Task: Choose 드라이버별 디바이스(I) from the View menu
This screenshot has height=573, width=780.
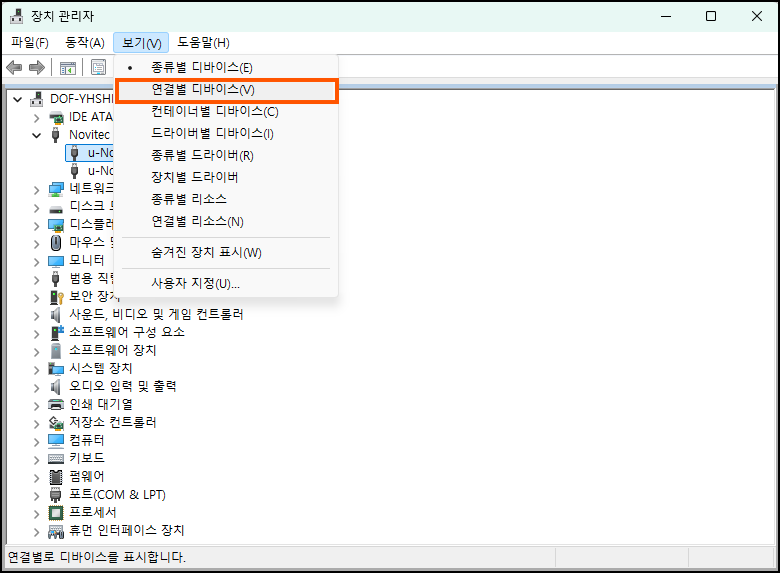Action: tap(212, 133)
